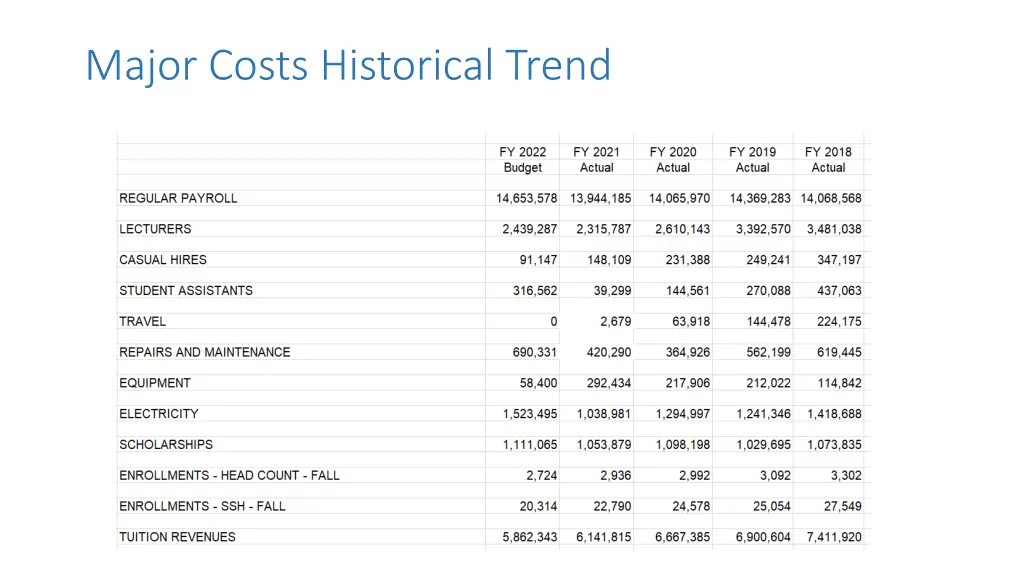
Task: Select repairs value 562,199
Action: coord(769,352)
